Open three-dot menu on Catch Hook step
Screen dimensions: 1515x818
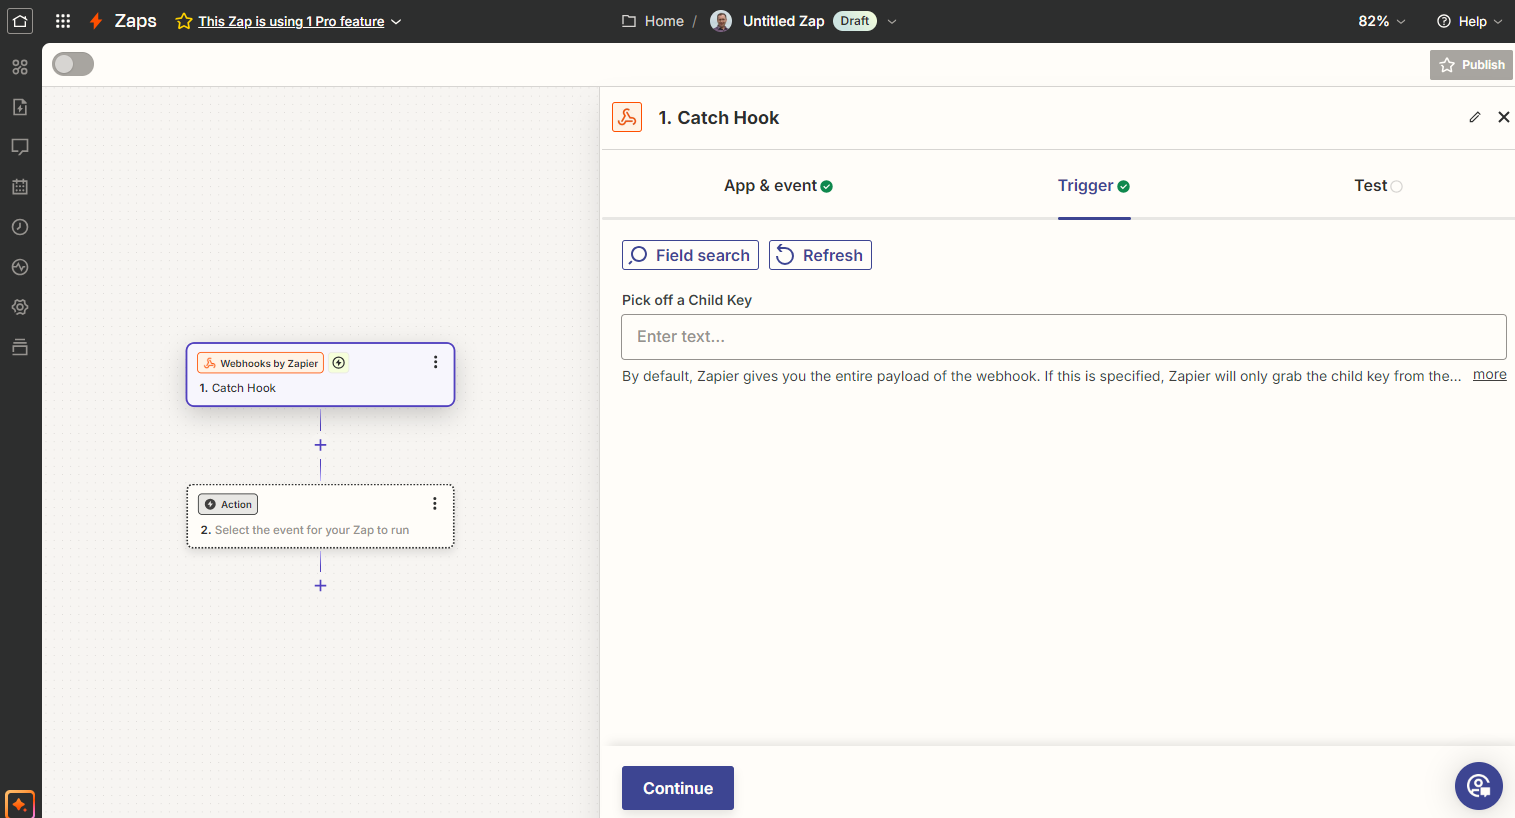pyautogui.click(x=435, y=362)
